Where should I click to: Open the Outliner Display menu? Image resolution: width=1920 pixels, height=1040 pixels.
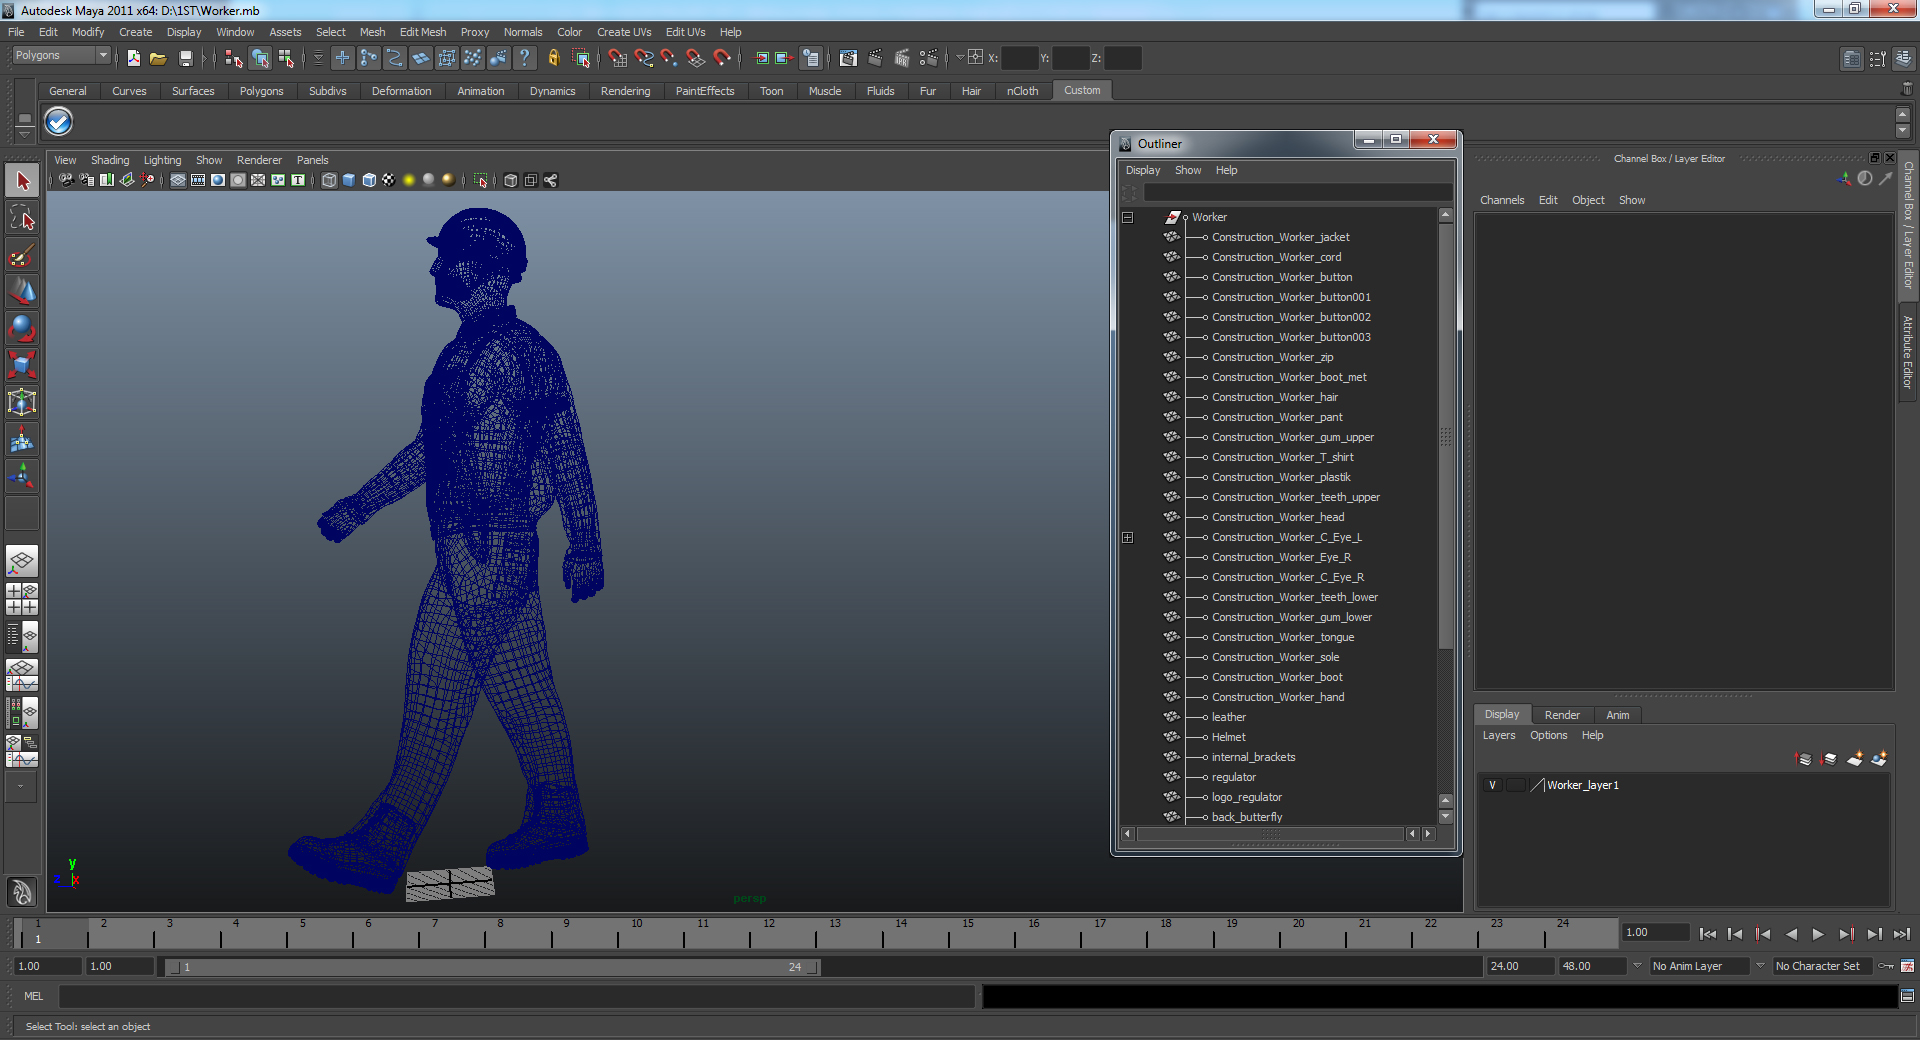pos(1143,170)
